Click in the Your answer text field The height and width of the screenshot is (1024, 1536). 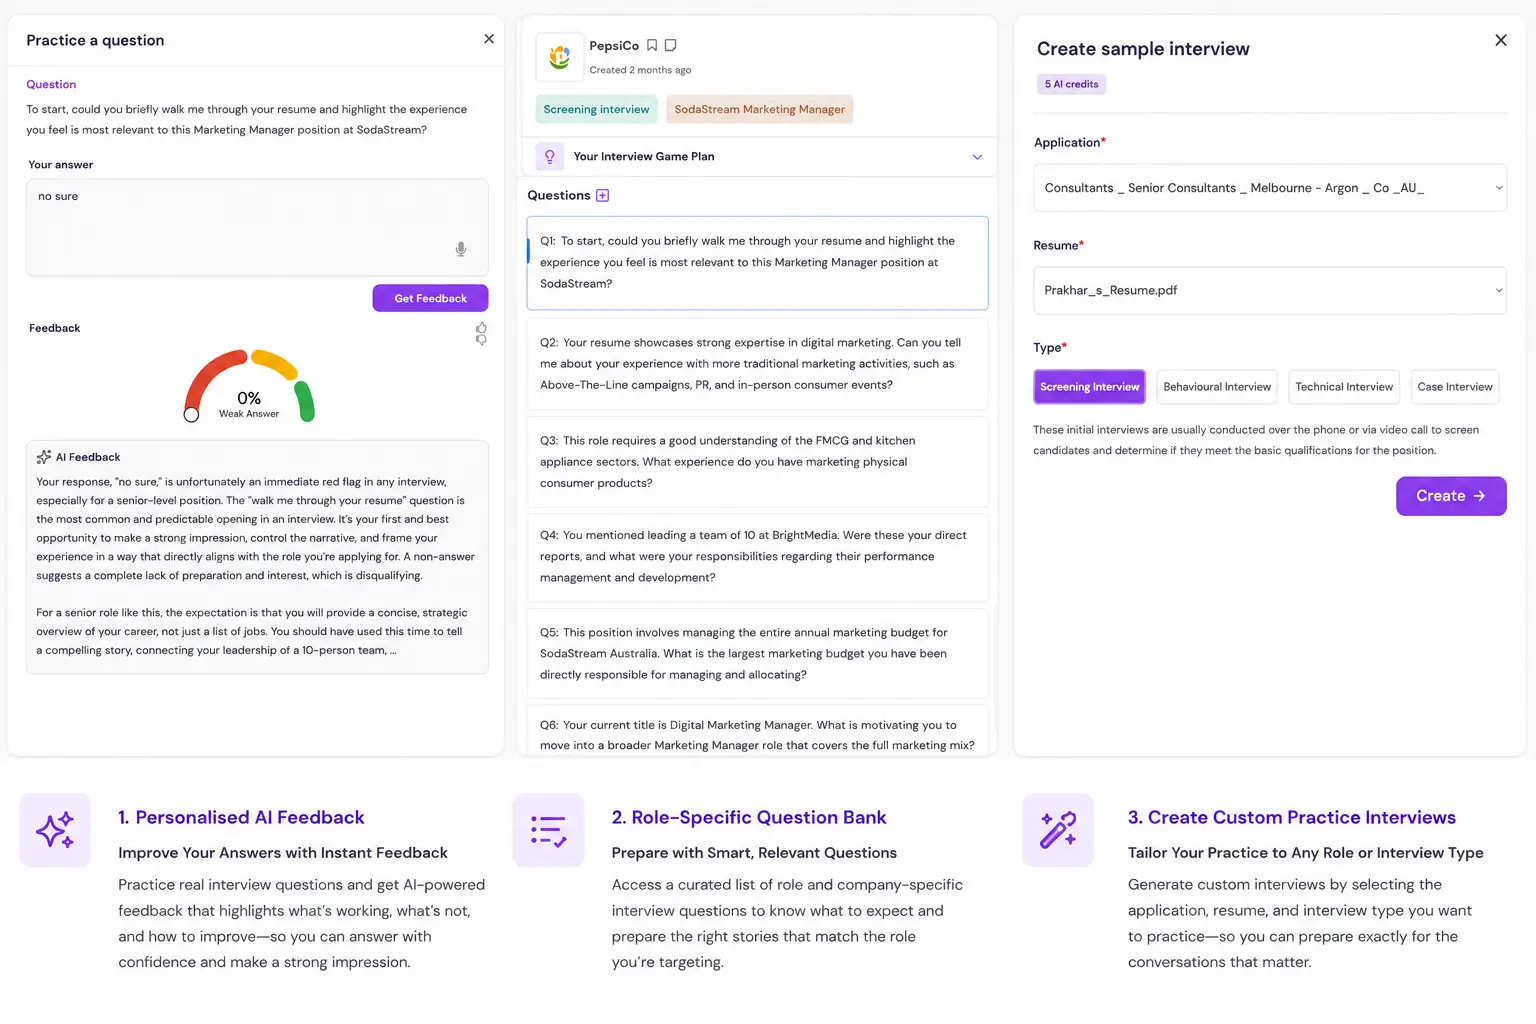click(257, 227)
